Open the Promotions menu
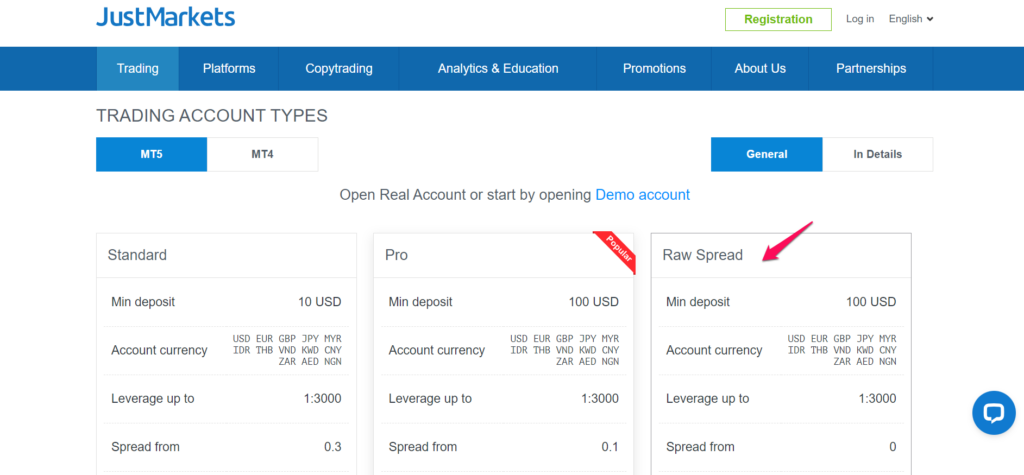 654,69
